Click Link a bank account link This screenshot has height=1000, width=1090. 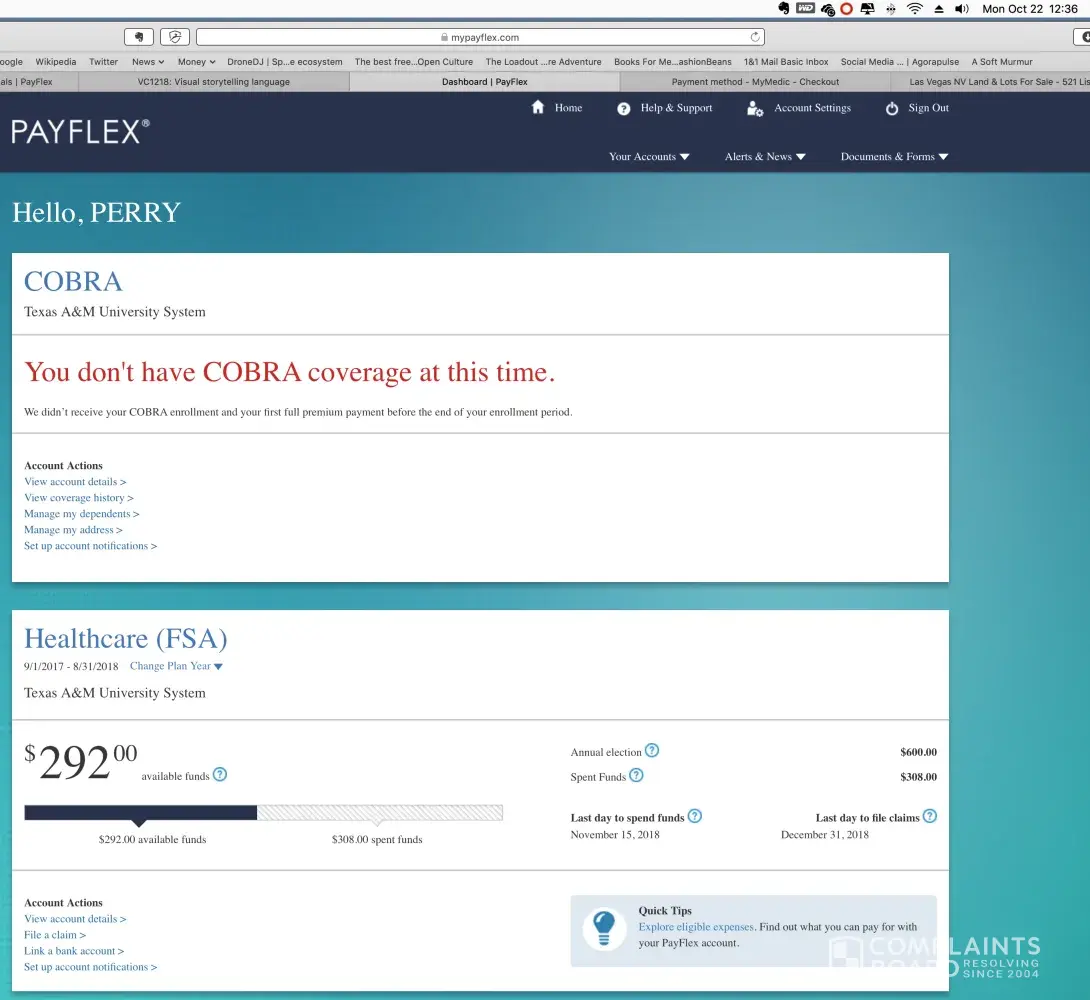[74, 951]
